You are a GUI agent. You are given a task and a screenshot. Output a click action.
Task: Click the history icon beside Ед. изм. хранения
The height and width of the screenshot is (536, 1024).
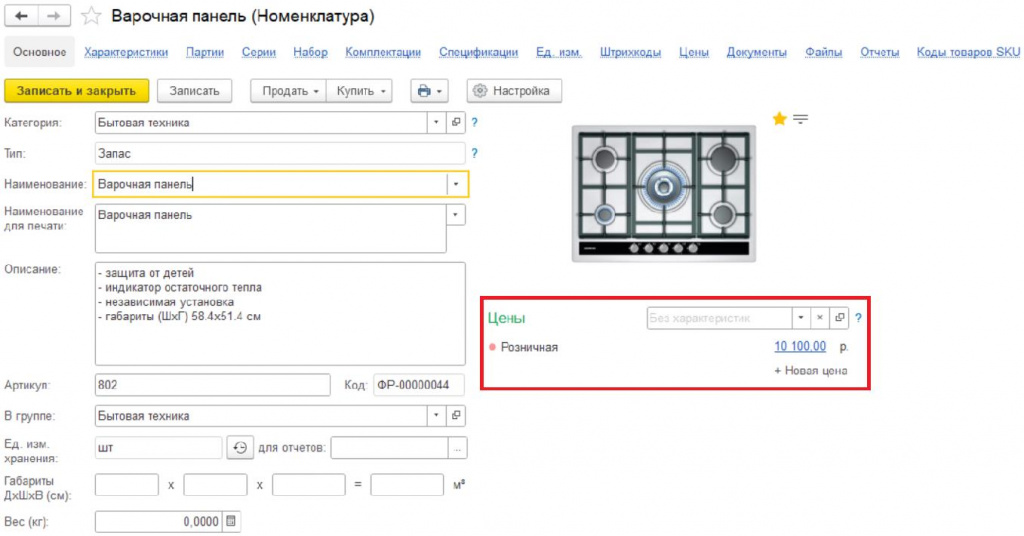(240, 448)
